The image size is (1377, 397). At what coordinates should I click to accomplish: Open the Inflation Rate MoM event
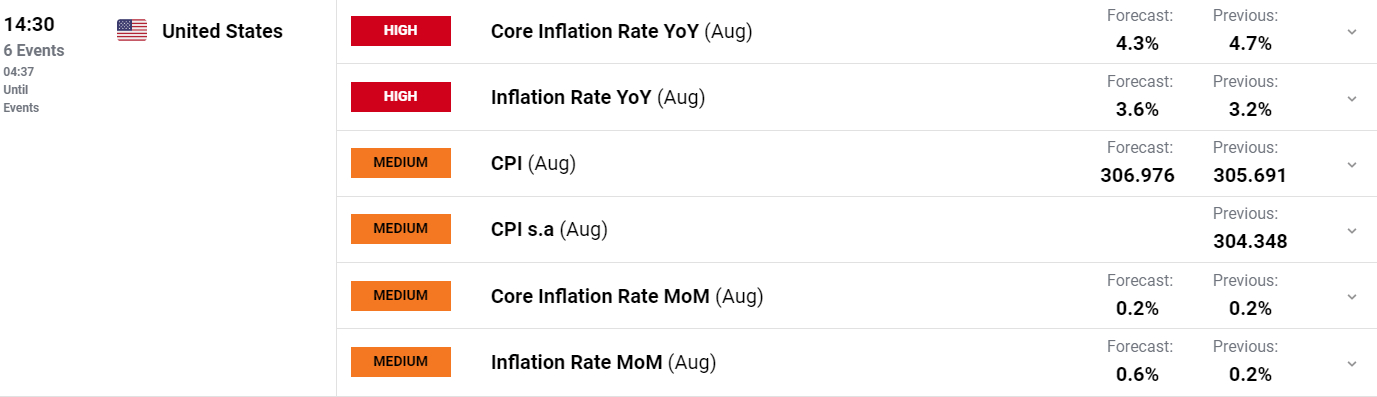[603, 362]
